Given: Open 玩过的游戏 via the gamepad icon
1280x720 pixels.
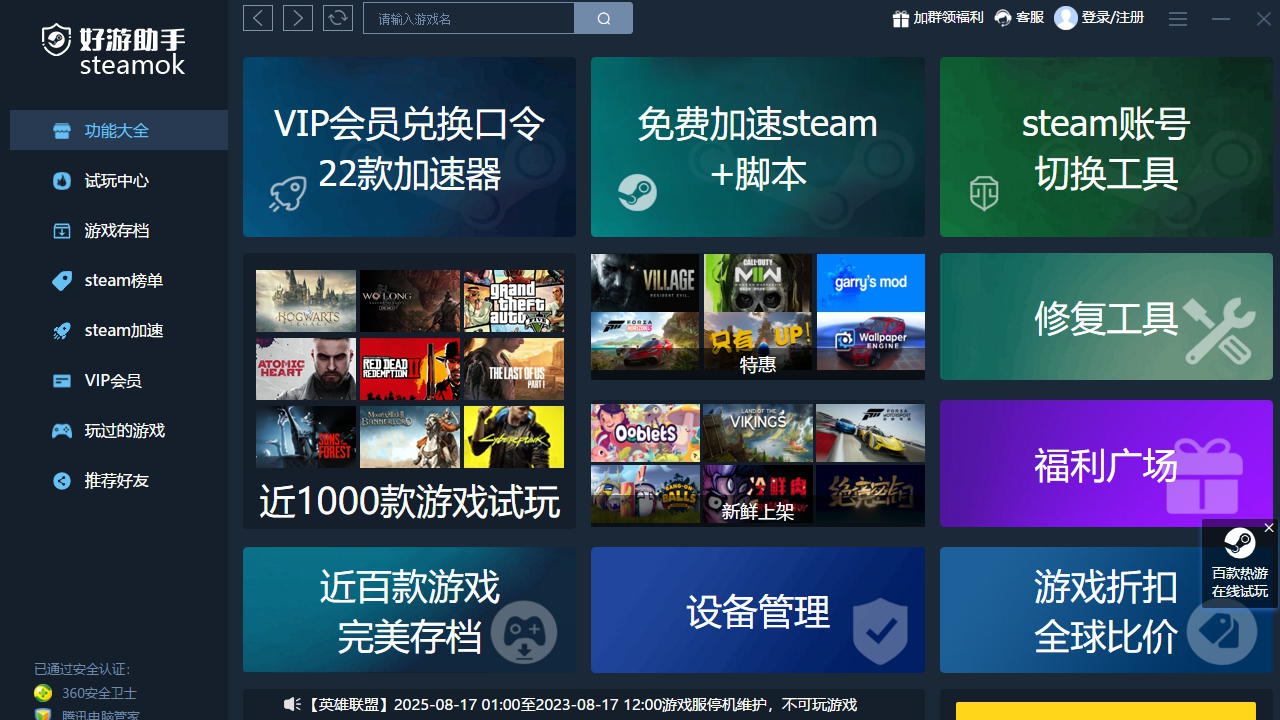Looking at the screenshot, I should (x=62, y=430).
